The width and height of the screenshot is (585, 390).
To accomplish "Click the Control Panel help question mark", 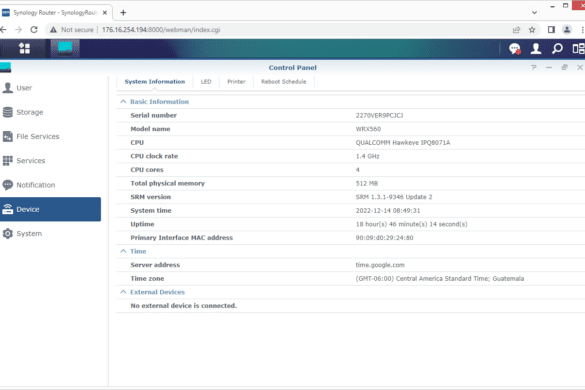I will pos(534,68).
